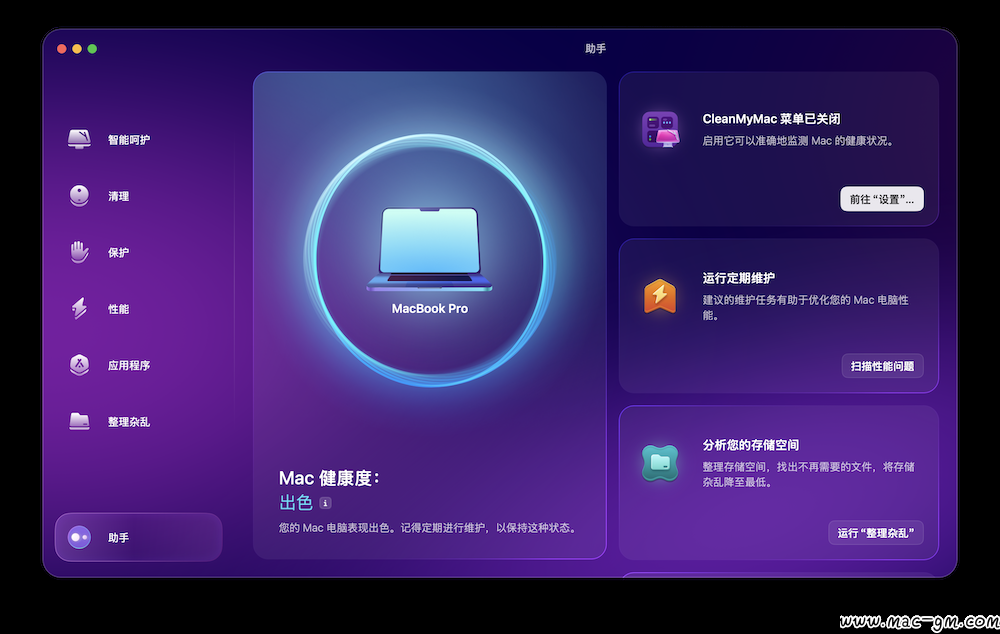
Task: Click the CleanMyMac menu card icon
Action: point(660,129)
